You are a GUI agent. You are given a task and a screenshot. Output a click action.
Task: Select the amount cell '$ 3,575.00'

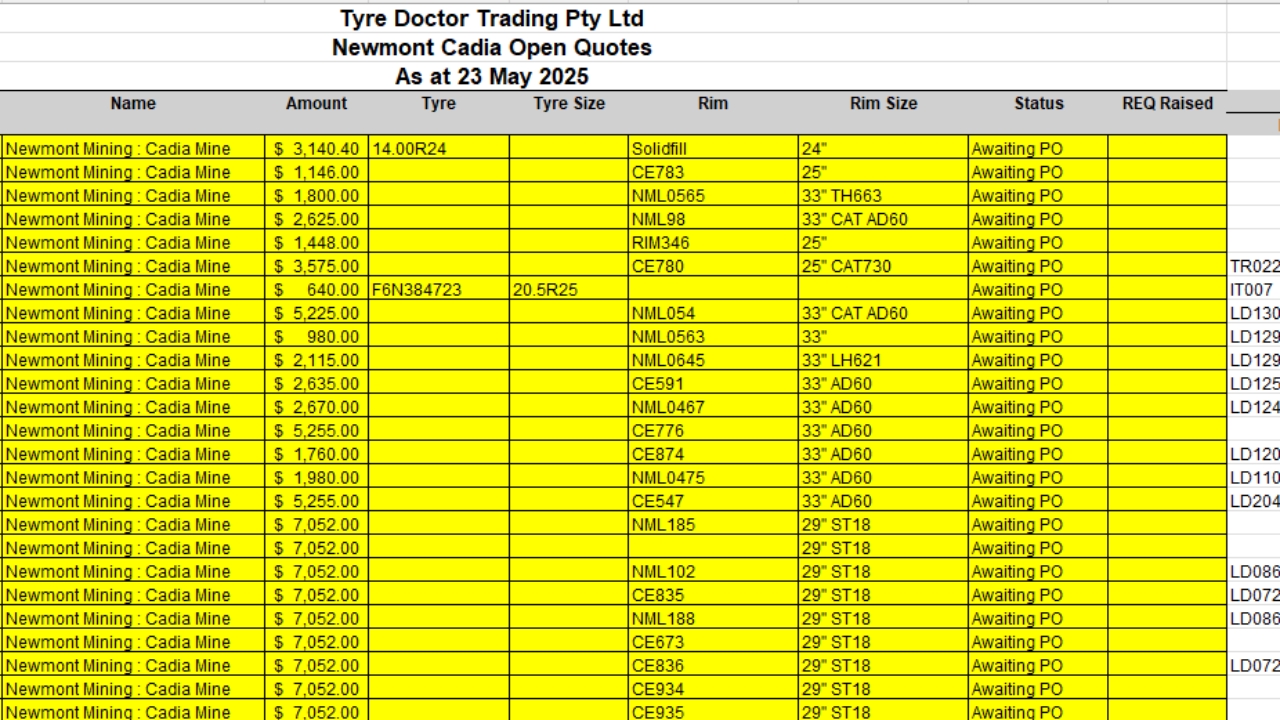tap(317, 266)
